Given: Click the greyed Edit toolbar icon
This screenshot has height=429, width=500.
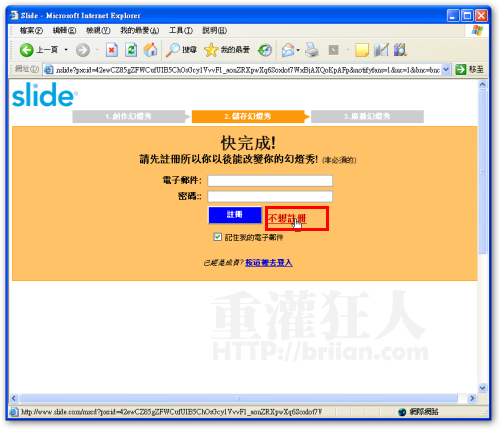Looking at the screenshot, I should pyautogui.click(x=333, y=50).
